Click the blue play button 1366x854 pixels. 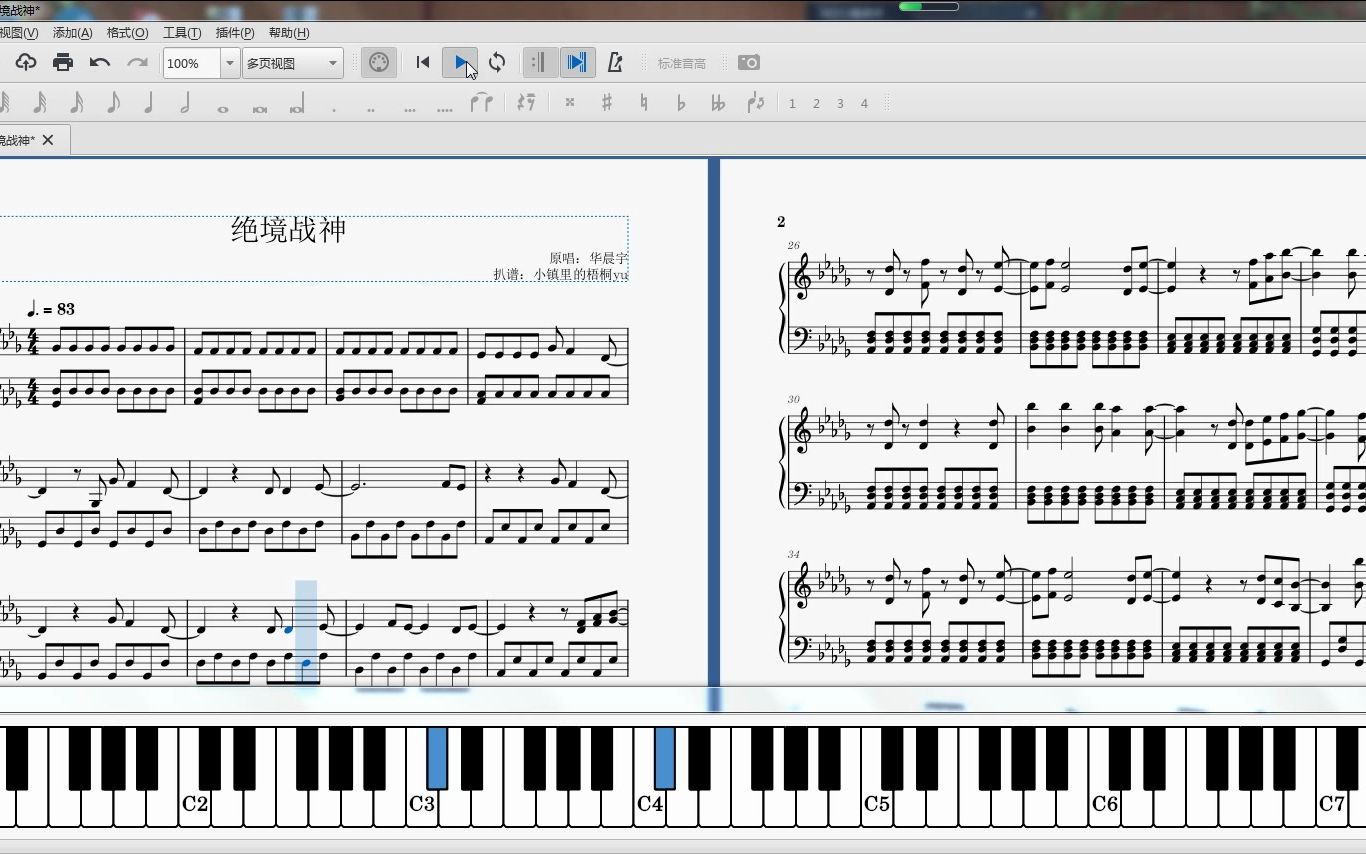460,63
